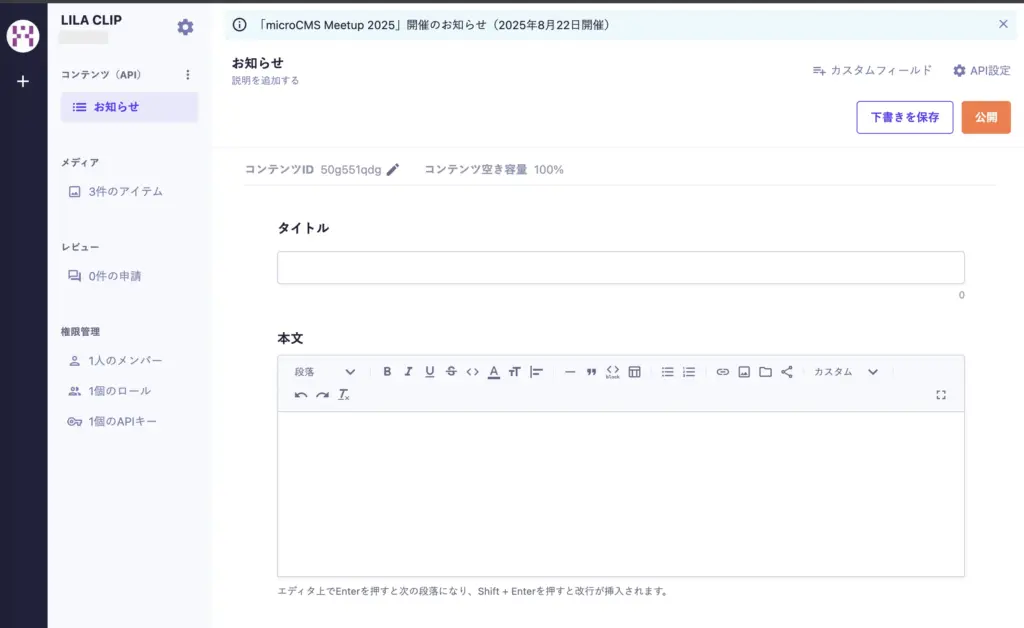
Task: Open the LILA CLIP service logo
Action: (x=23, y=35)
